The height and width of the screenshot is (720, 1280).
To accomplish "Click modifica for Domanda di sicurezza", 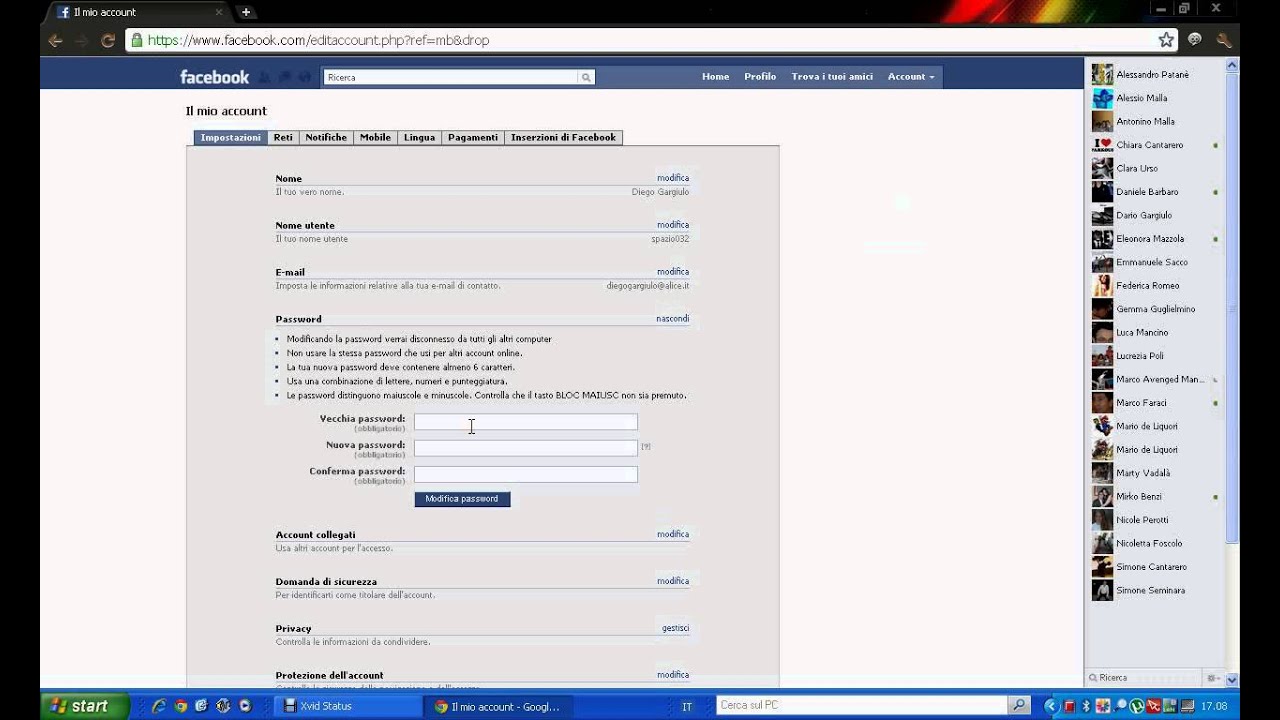I will coord(673,581).
